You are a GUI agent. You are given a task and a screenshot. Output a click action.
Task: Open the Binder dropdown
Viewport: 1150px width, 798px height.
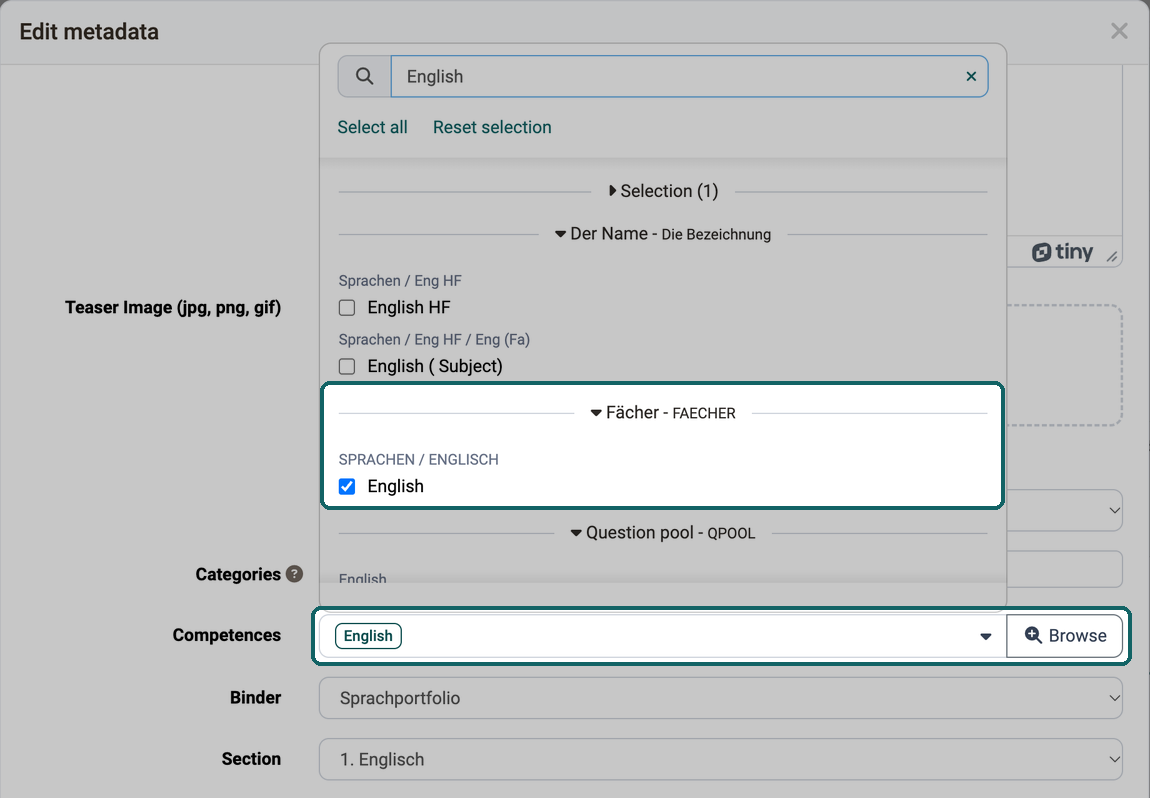720,698
